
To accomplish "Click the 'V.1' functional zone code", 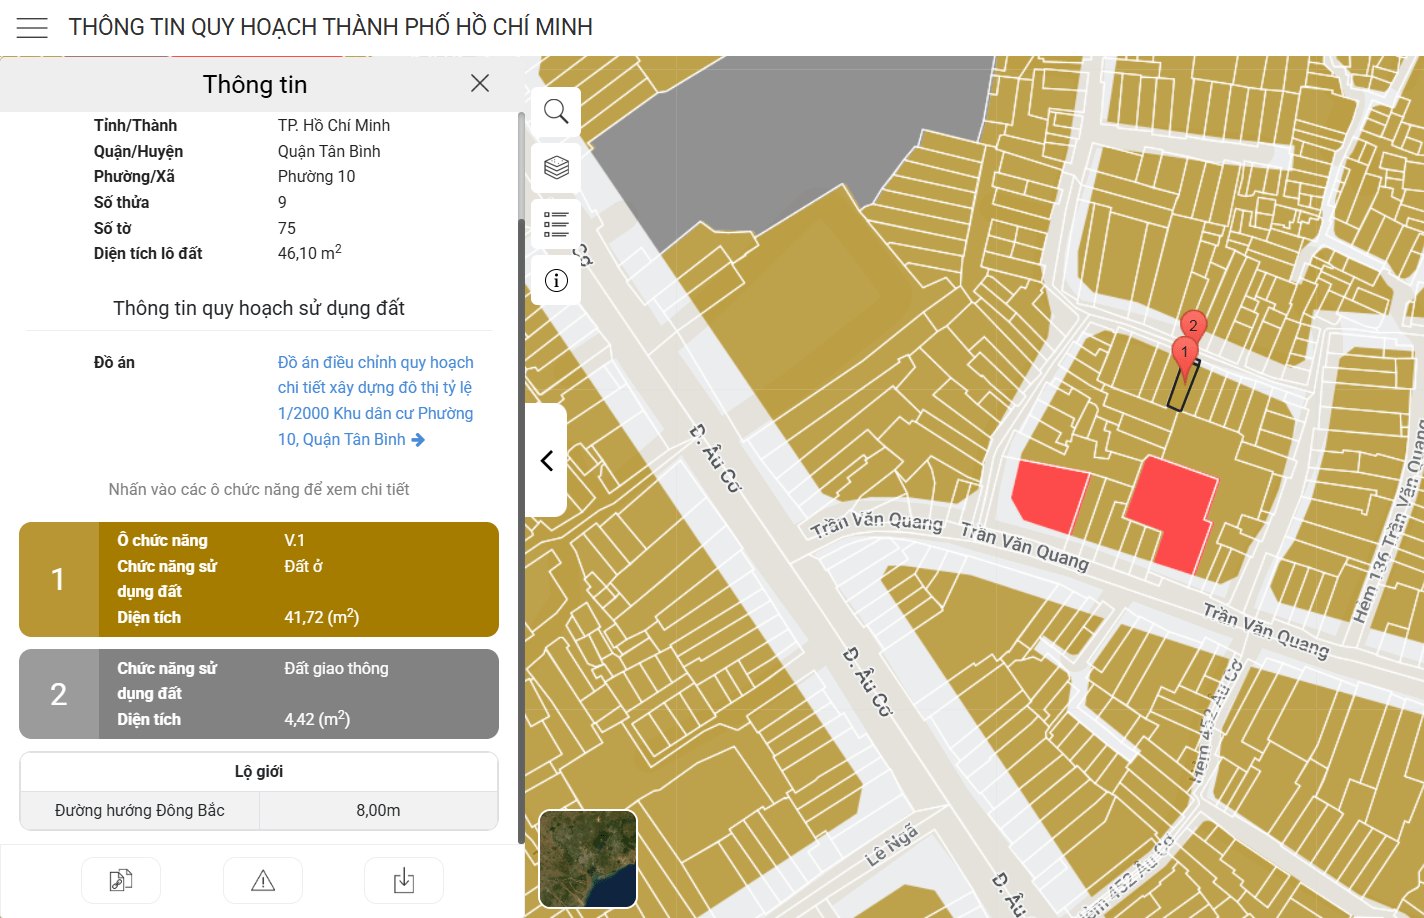I will click(x=294, y=540).
